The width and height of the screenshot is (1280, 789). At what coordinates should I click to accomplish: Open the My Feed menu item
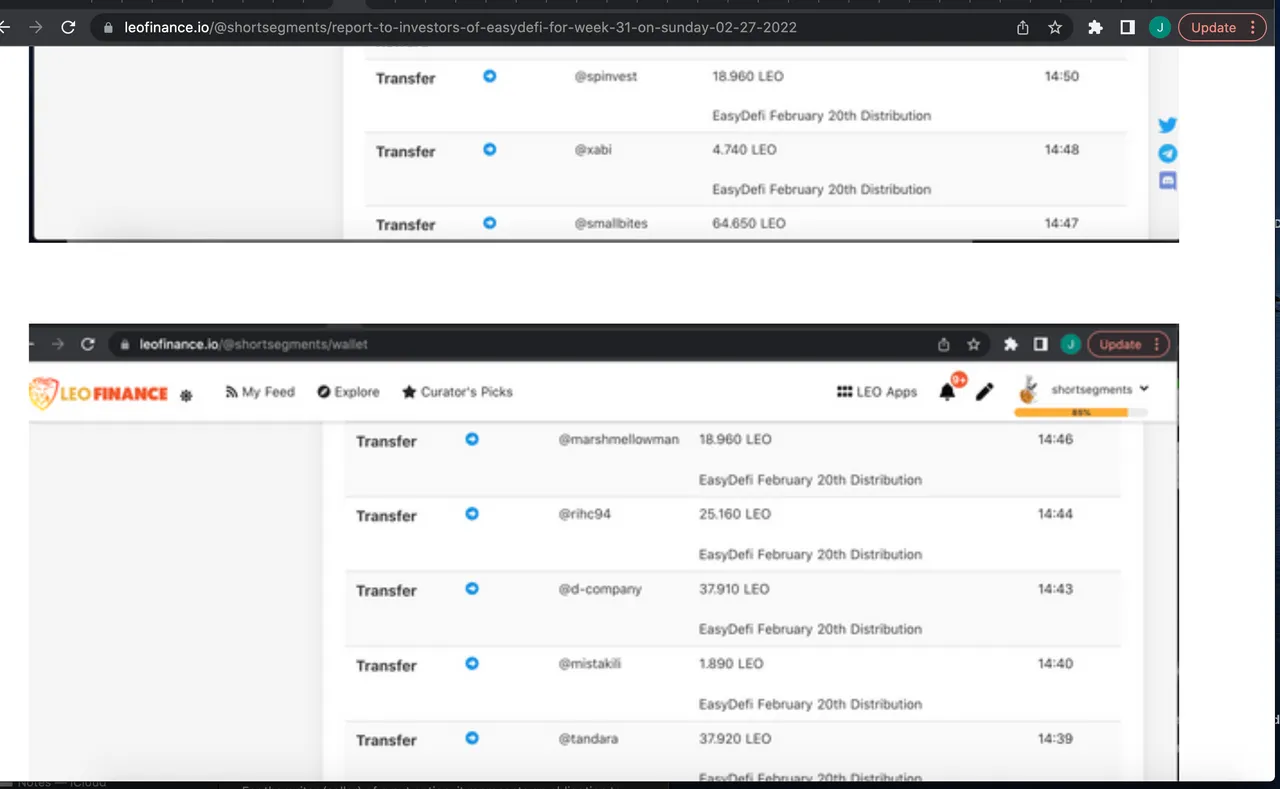[260, 392]
